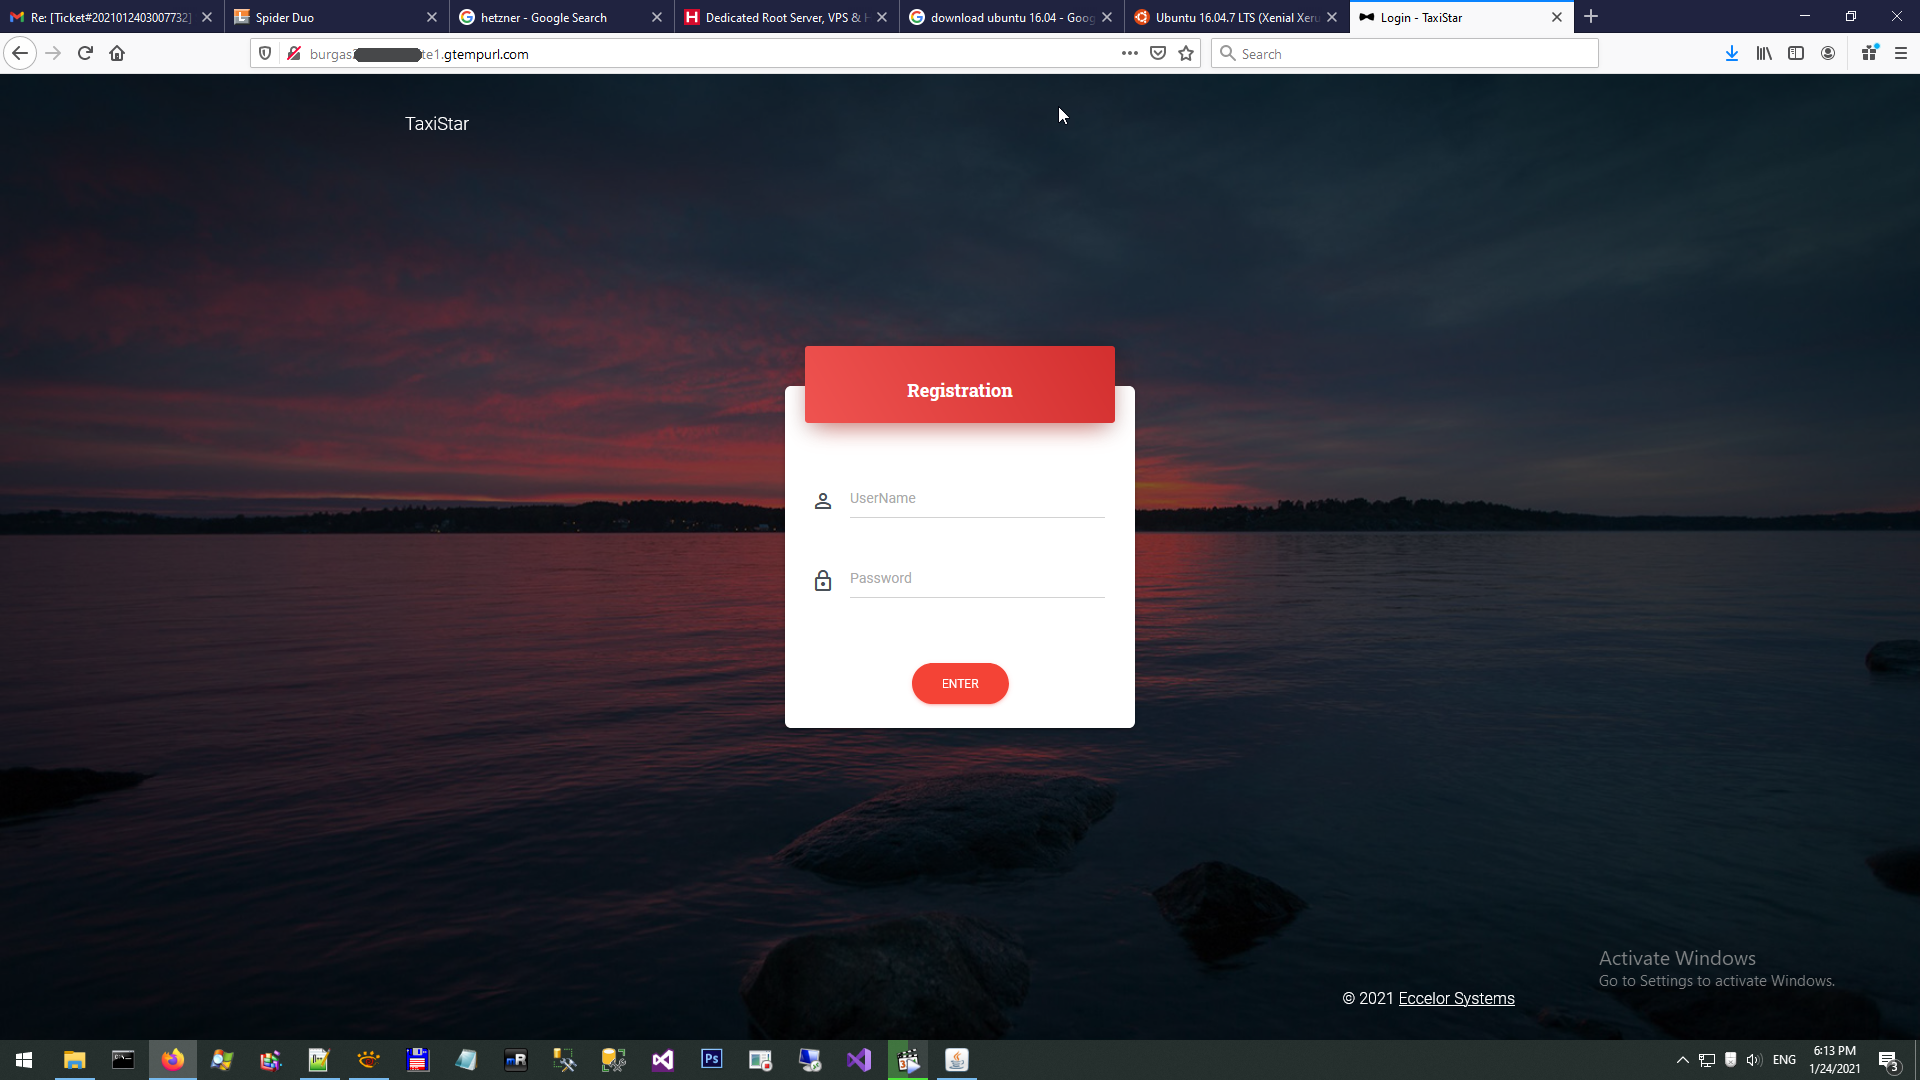Expand page actions three-dots menu
The height and width of the screenshot is (1080, 1920).
(1129, 54)
